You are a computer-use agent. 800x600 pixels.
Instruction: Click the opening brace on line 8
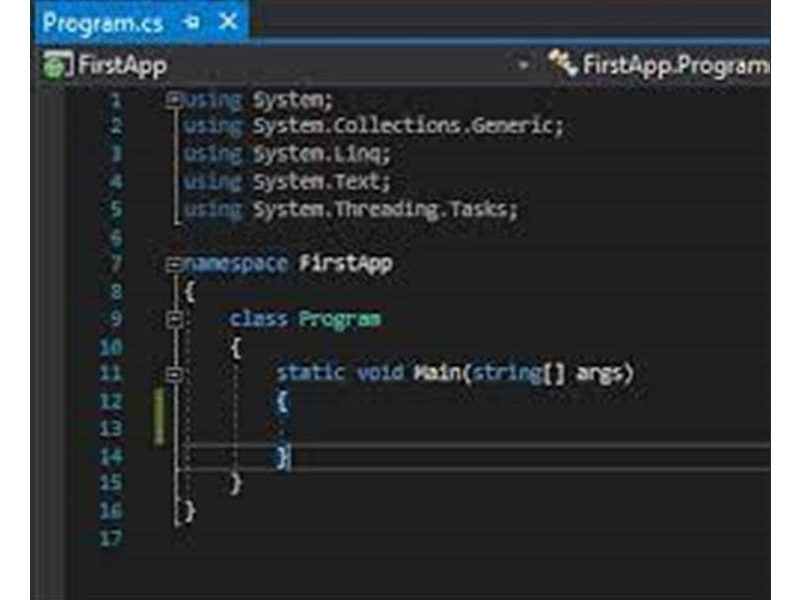189,292
